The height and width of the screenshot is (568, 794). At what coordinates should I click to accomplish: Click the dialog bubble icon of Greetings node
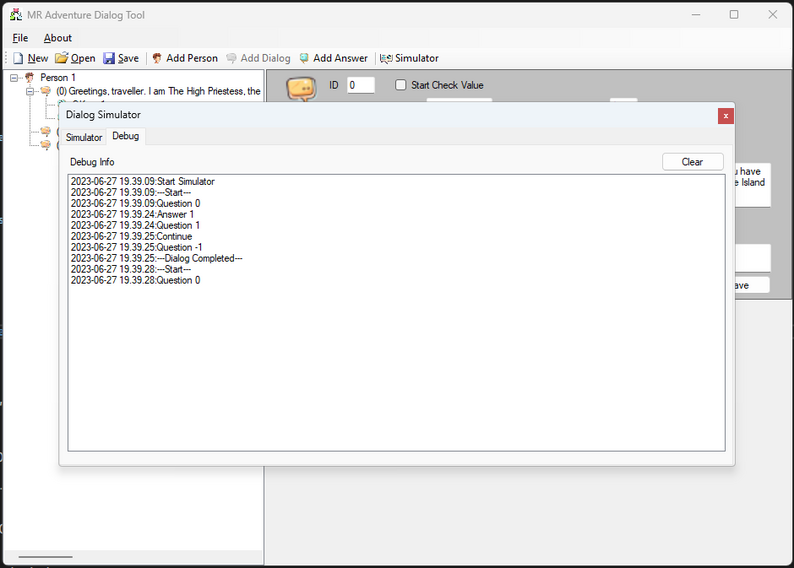click(46, 91)
